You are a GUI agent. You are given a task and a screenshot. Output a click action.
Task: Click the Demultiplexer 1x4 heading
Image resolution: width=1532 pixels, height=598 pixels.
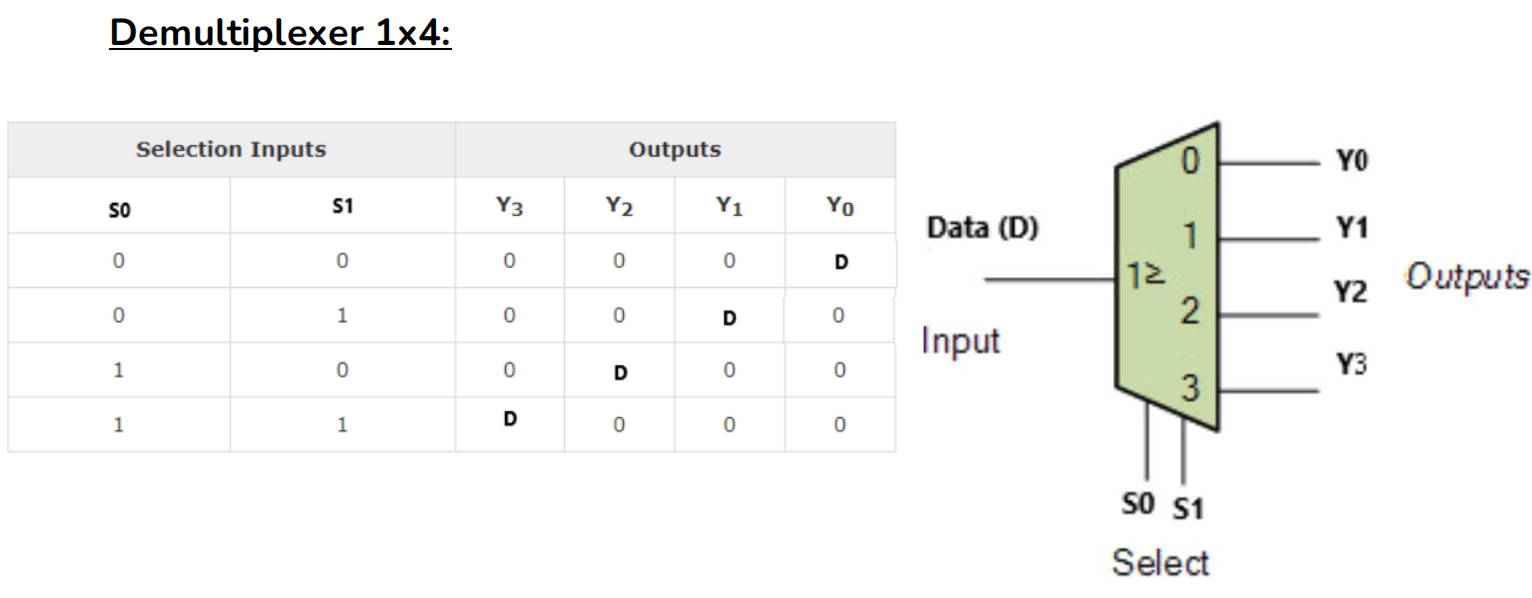click(x=281, y=32)
